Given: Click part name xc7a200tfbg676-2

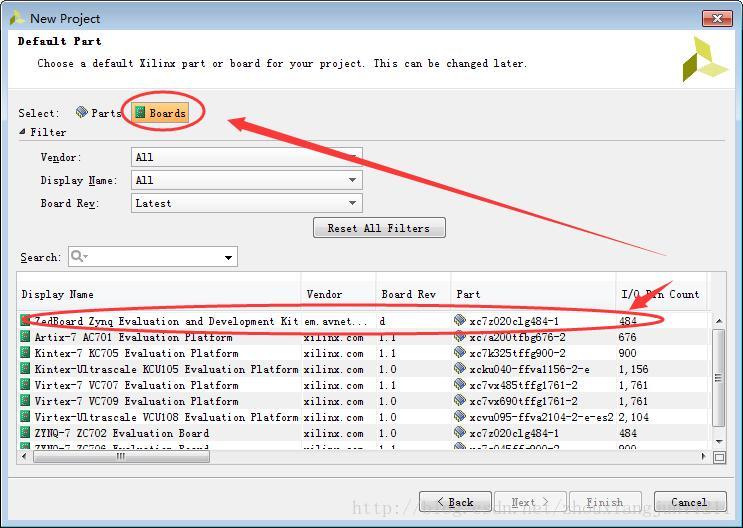Looking at the screenshot, I should (517, 337).
